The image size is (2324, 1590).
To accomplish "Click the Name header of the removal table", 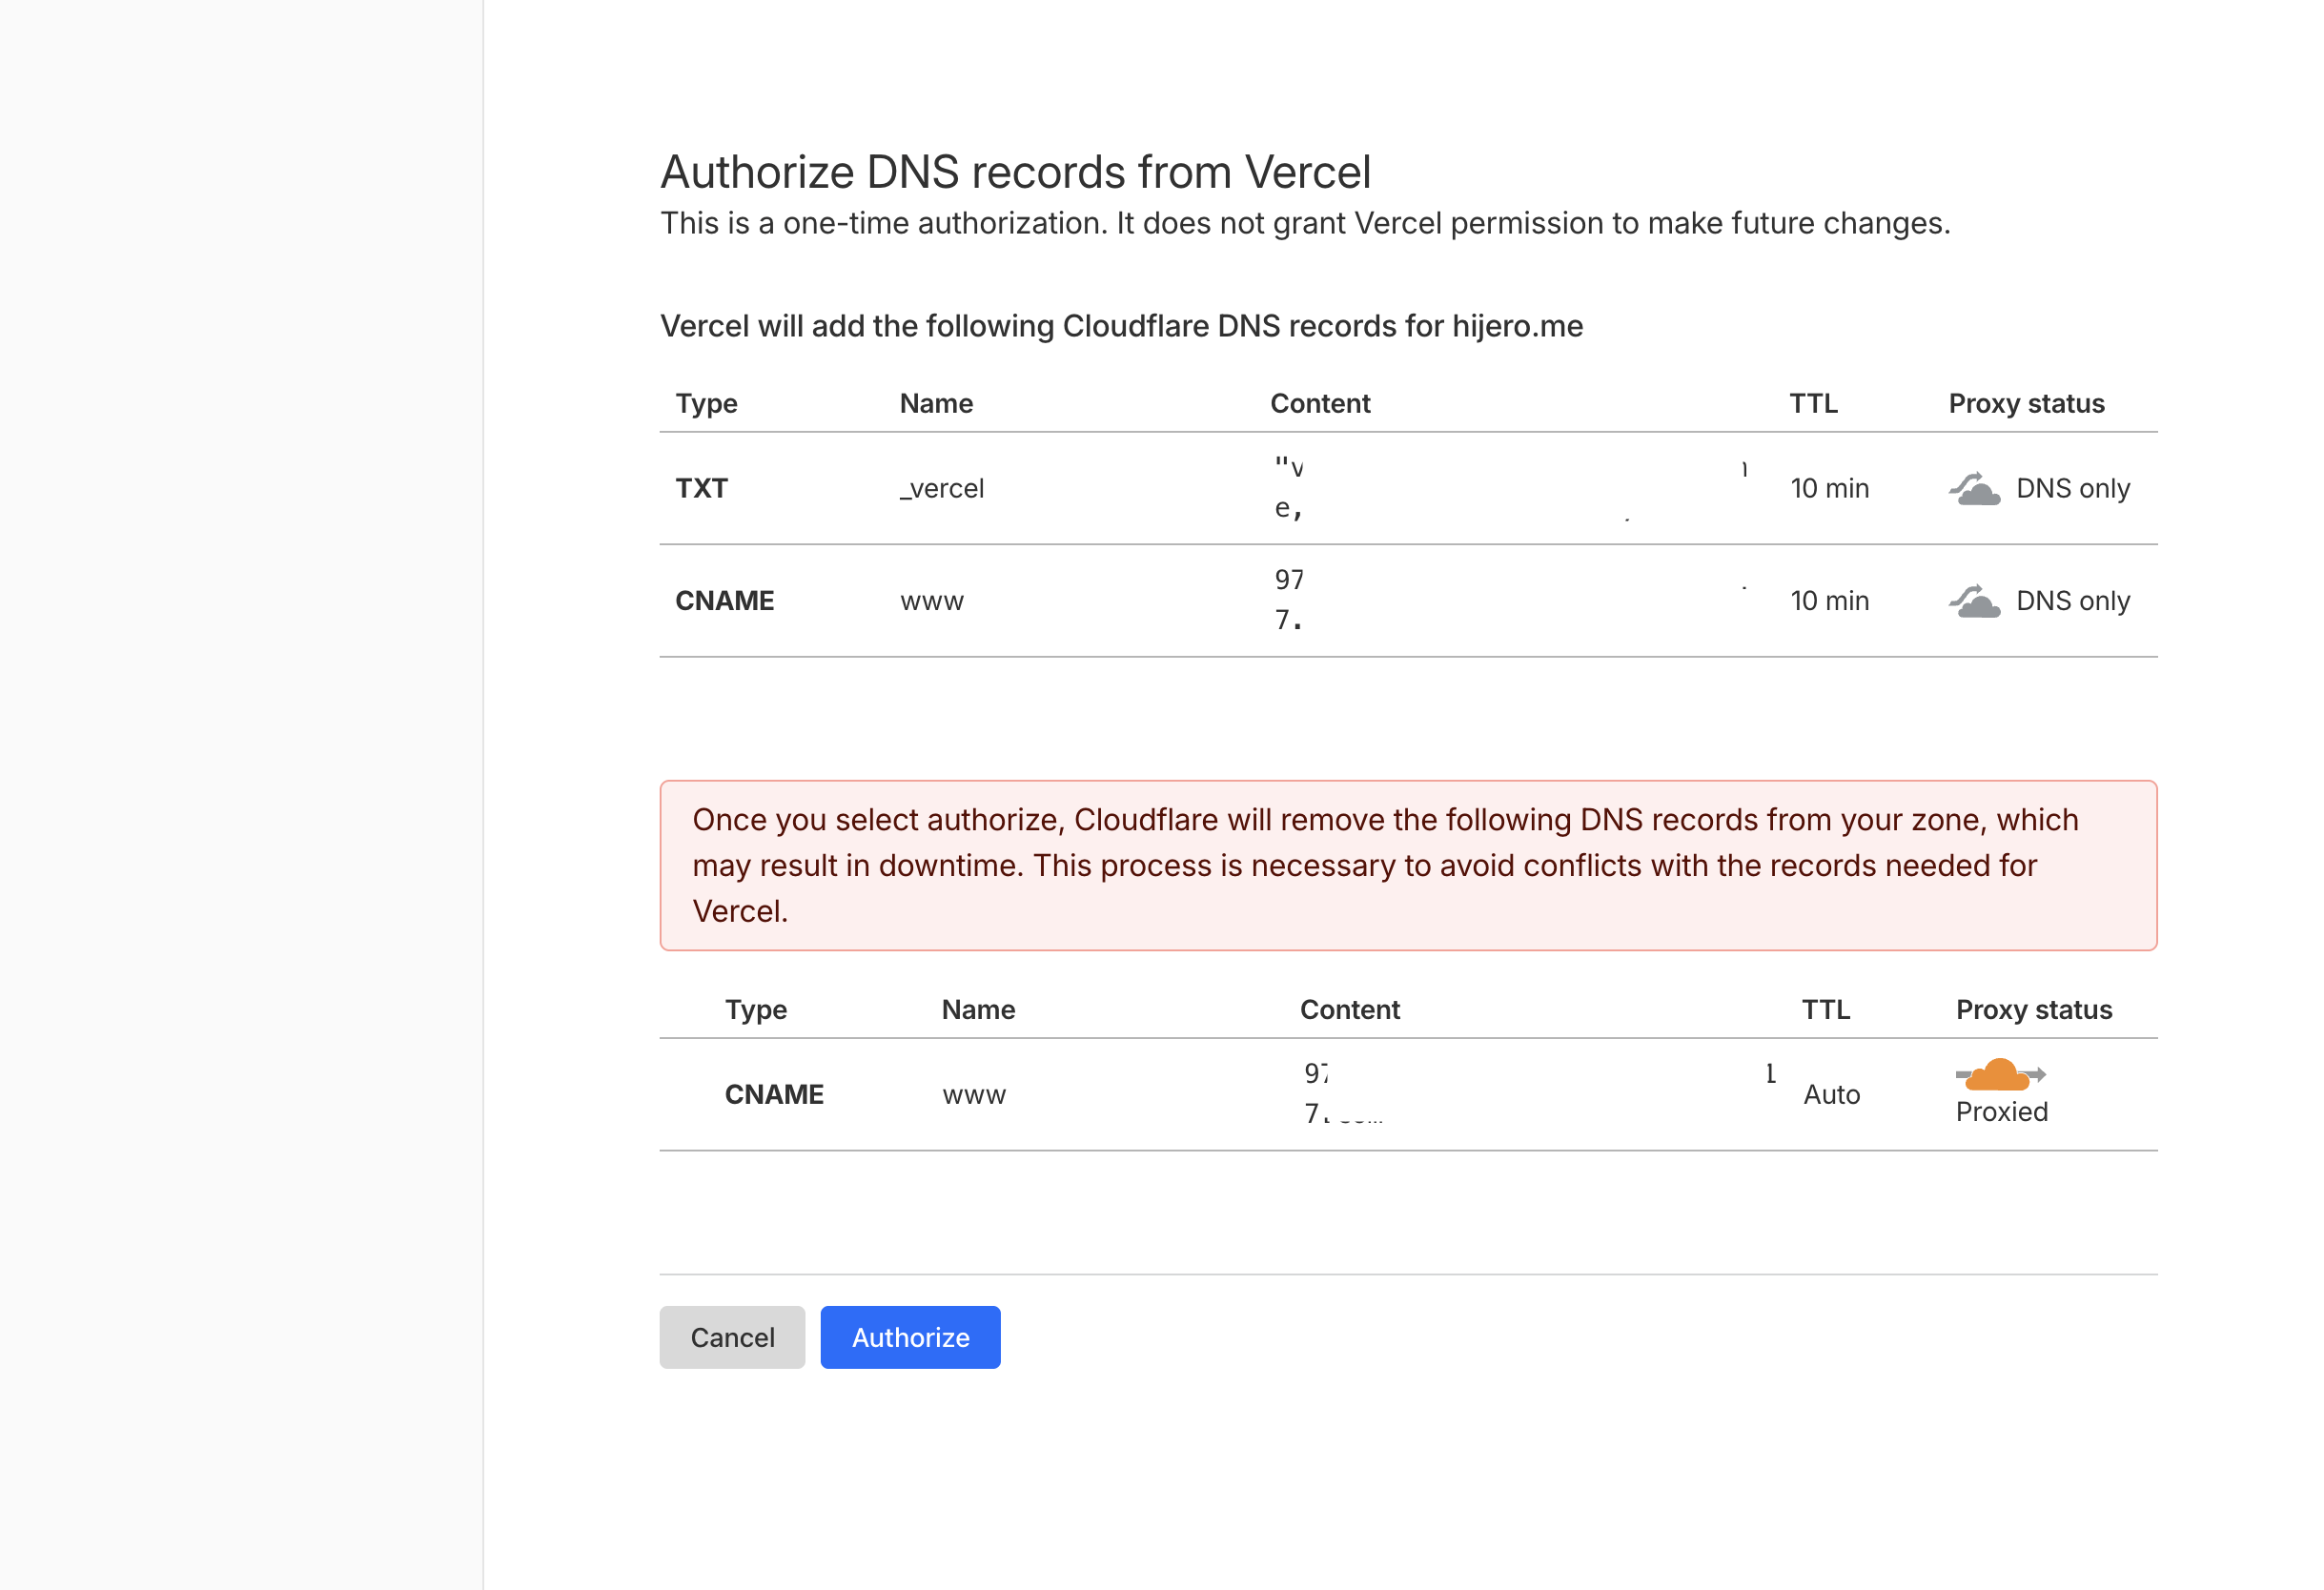I will coord(978,1009).
